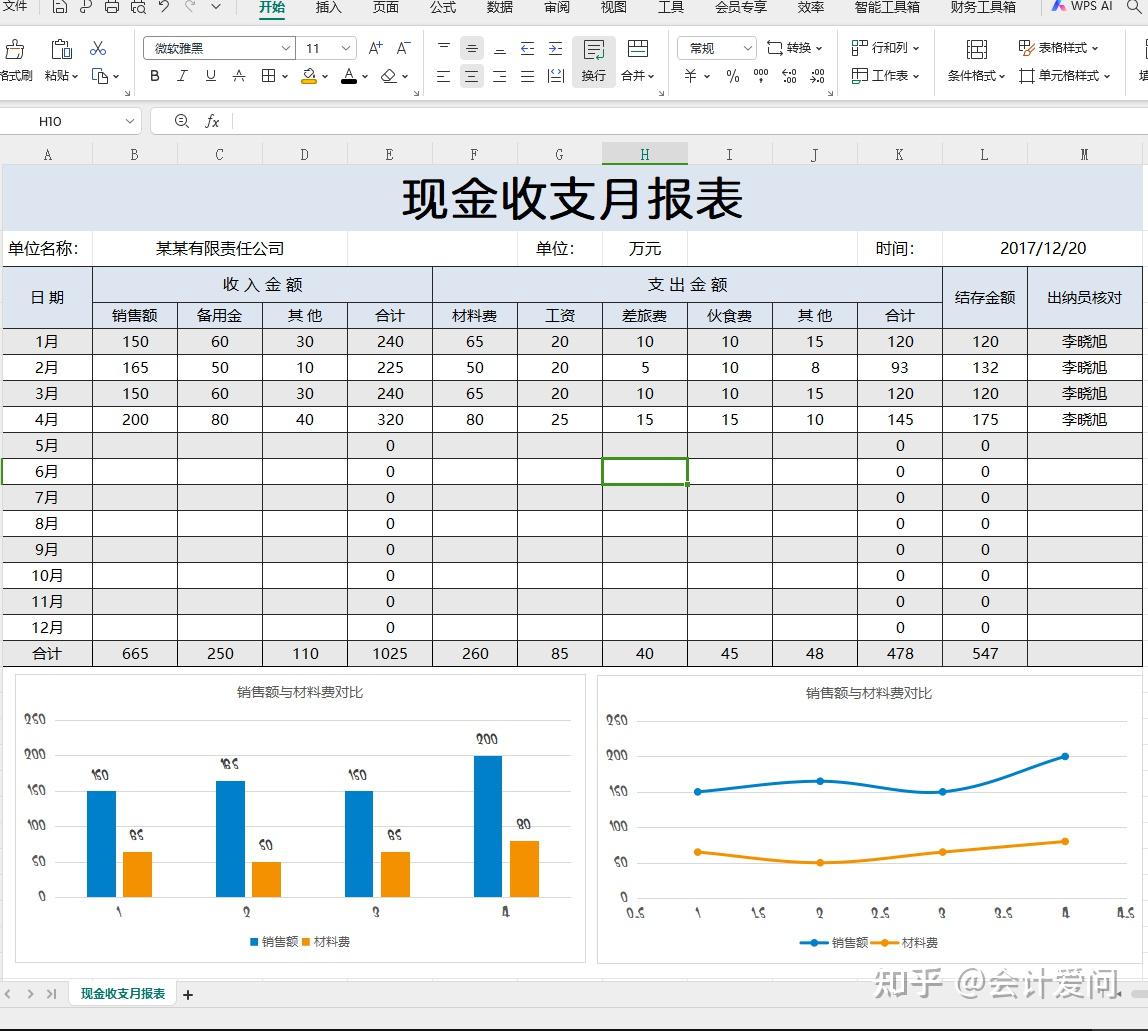The image size is (1148, 1031).
Task: Toggle Wrap Text (换行)
Action: pos(594,61)
